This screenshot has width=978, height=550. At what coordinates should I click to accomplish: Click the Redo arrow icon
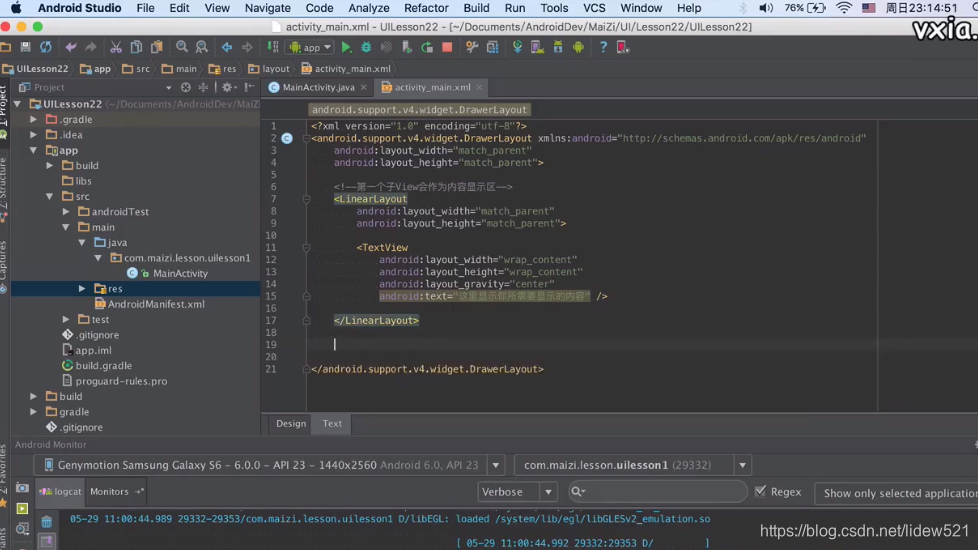point(91,47)
